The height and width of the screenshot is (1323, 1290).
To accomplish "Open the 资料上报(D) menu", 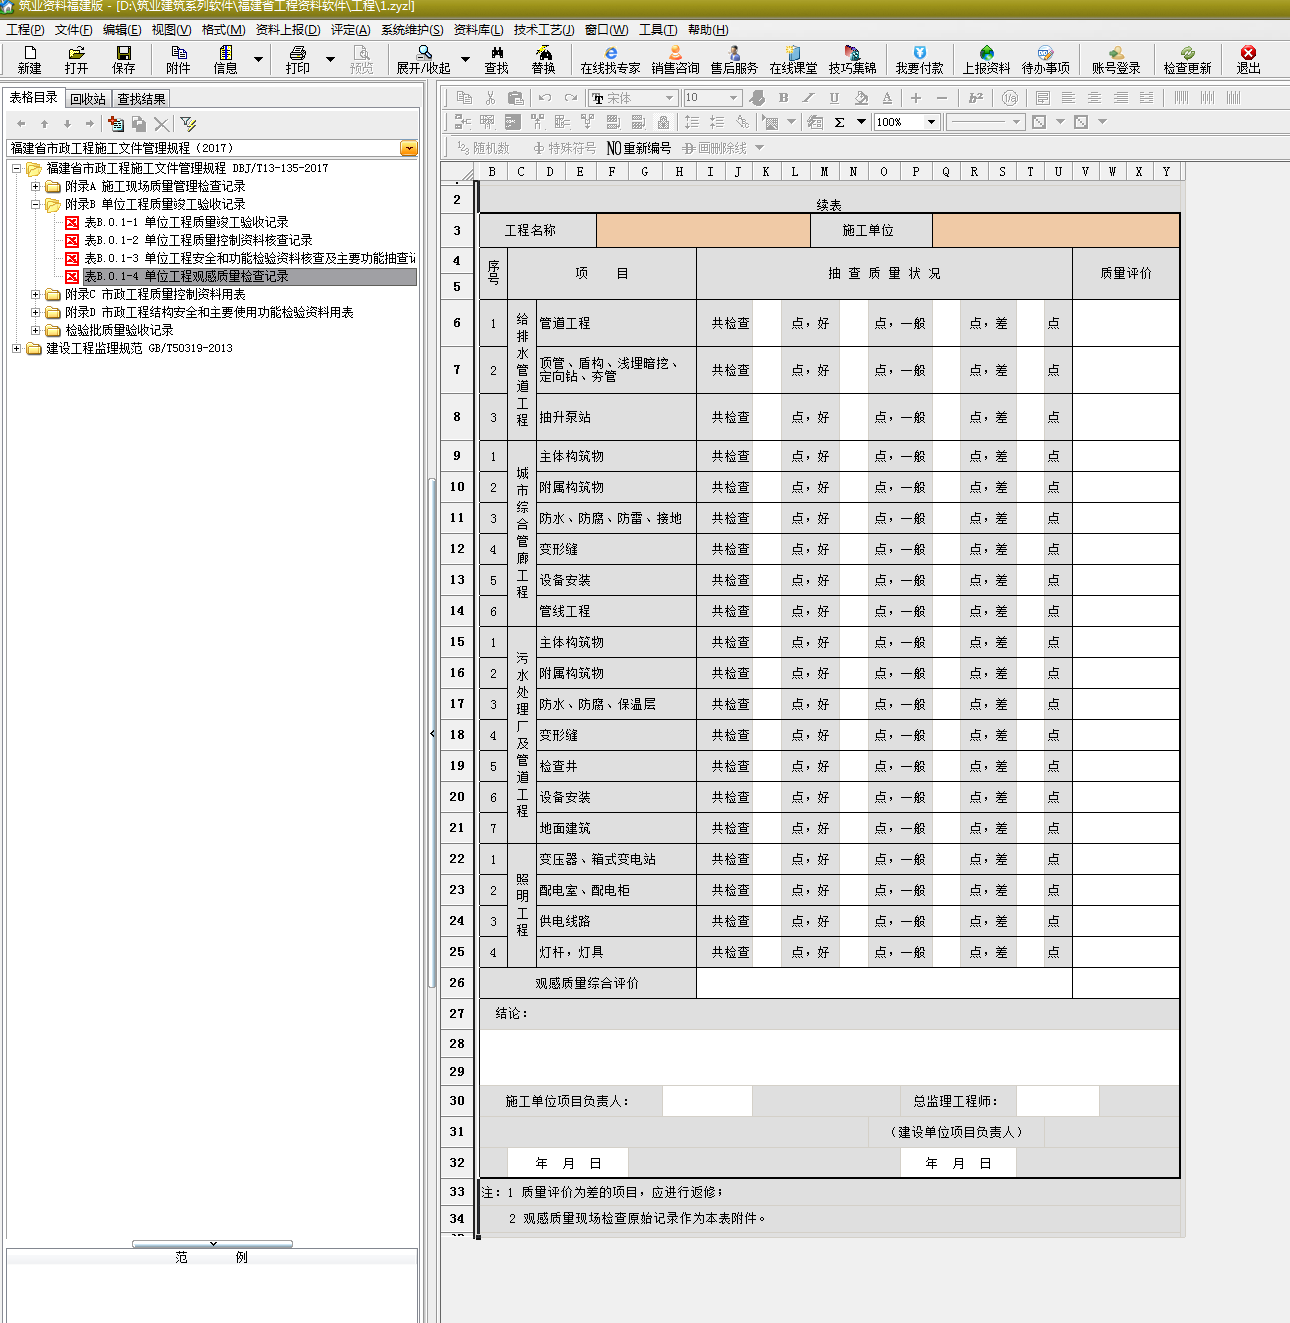I will 288,30.
